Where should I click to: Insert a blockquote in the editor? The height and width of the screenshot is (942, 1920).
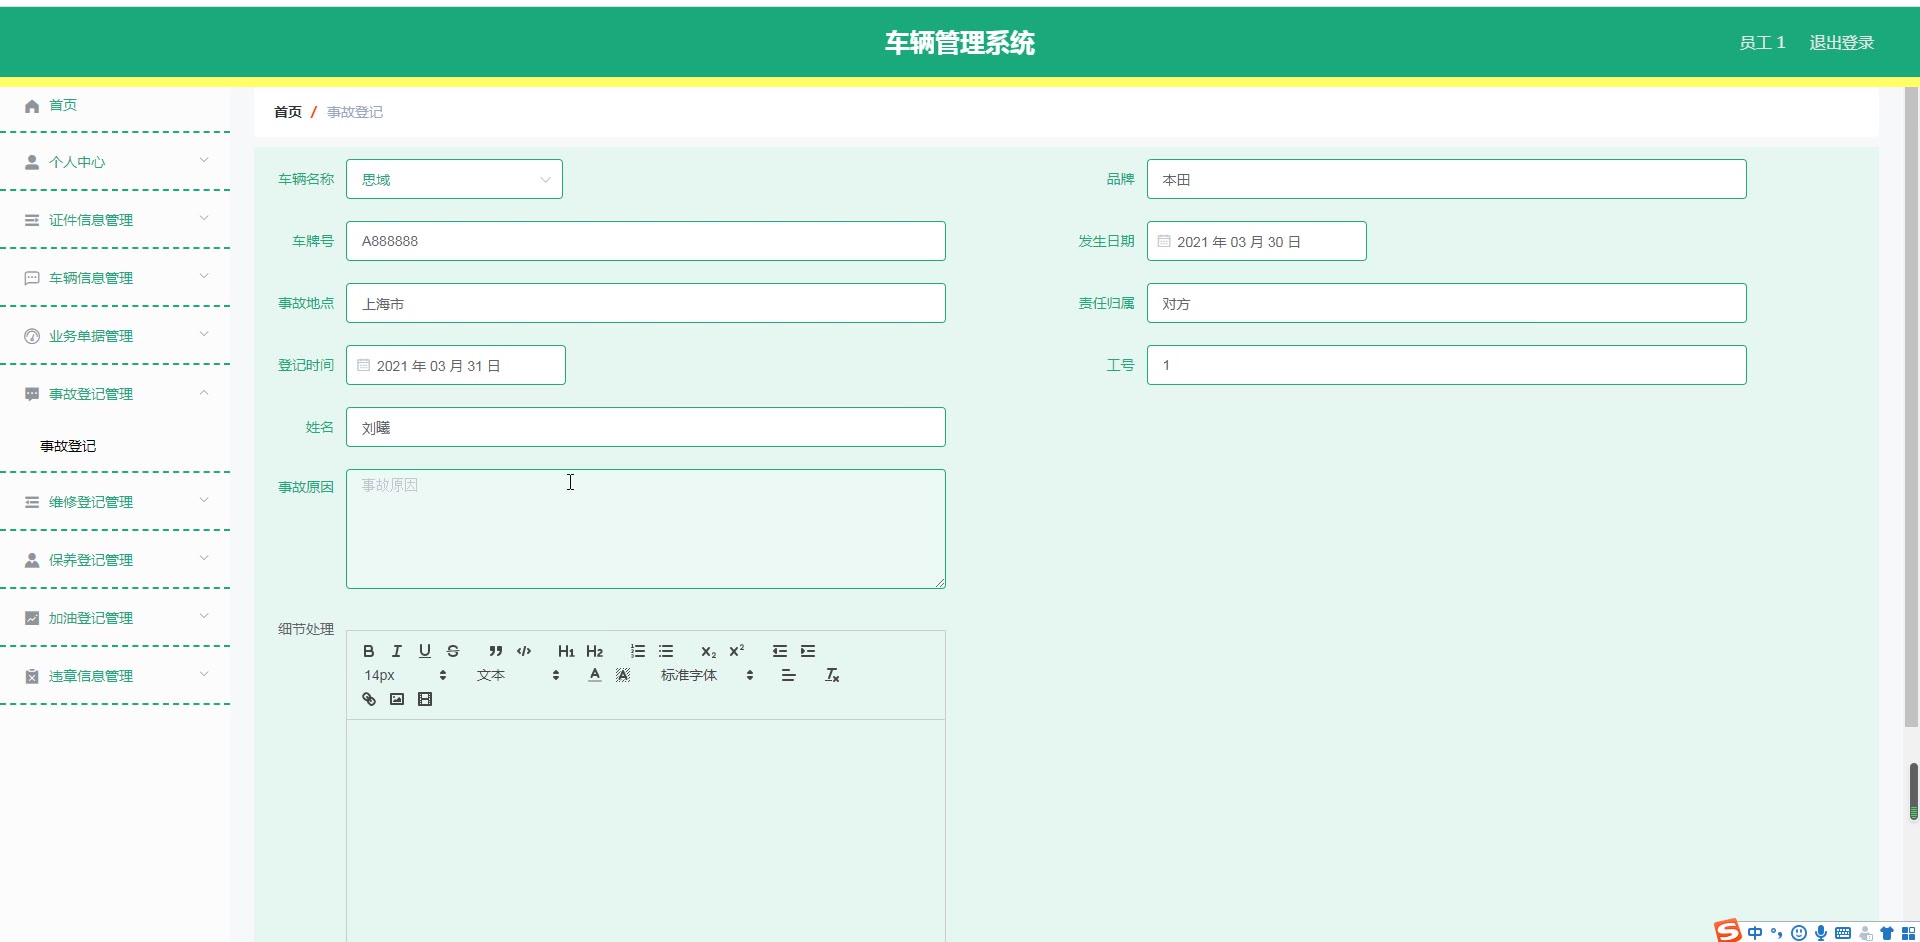495,651
